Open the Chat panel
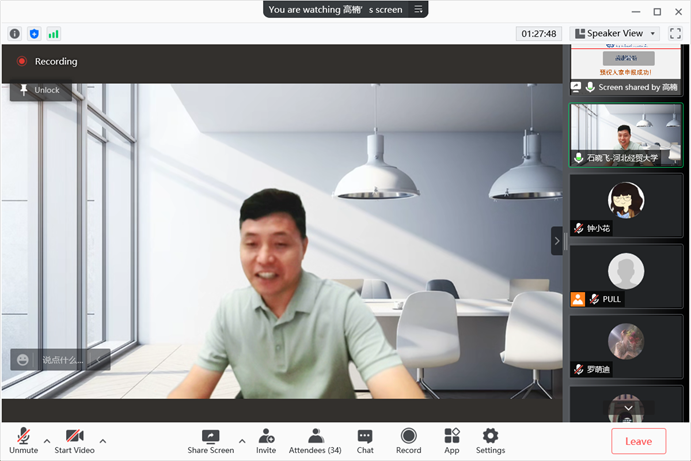Viewport: 691px width, 461px height. (x=365, y=440)
